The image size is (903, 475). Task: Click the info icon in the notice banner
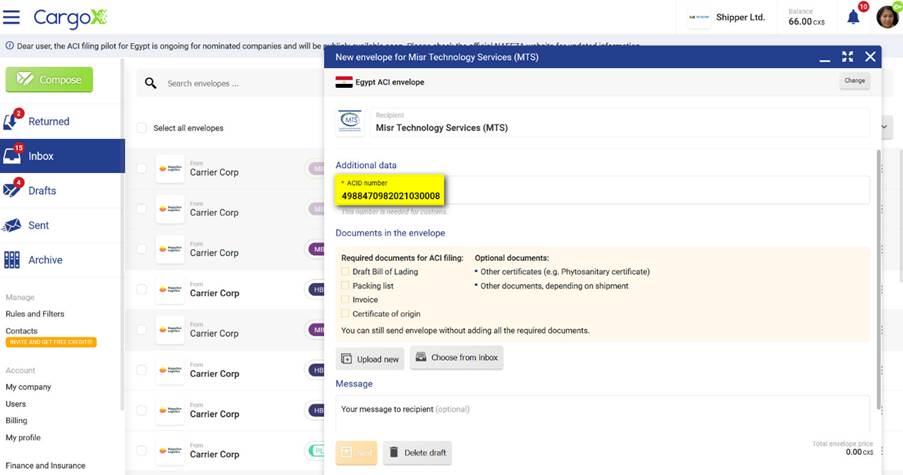[9, 45]
